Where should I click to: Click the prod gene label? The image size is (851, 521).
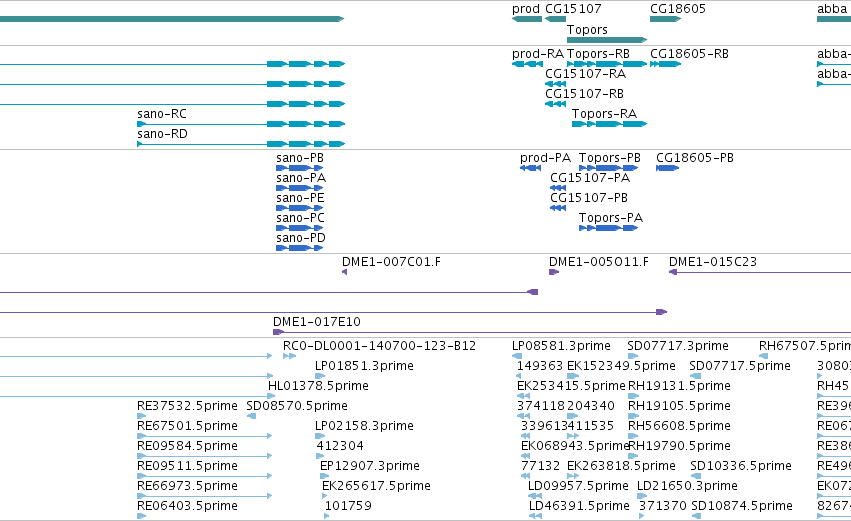point(525,9)
